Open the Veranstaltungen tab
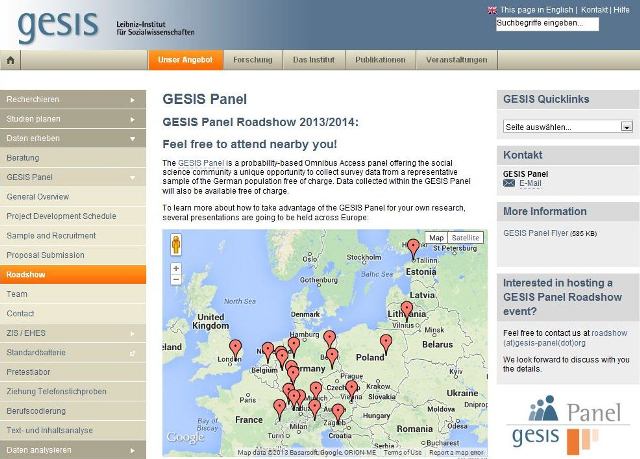This screenshot has width=640, height=459. pyautogui.click(x=457, y=60)
